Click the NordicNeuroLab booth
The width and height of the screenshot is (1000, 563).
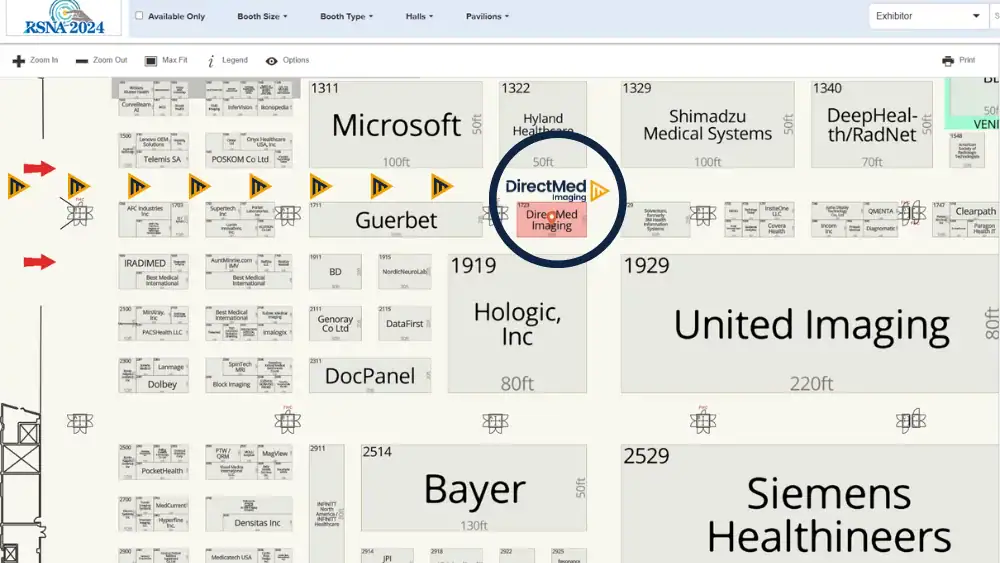pos(404,272)
